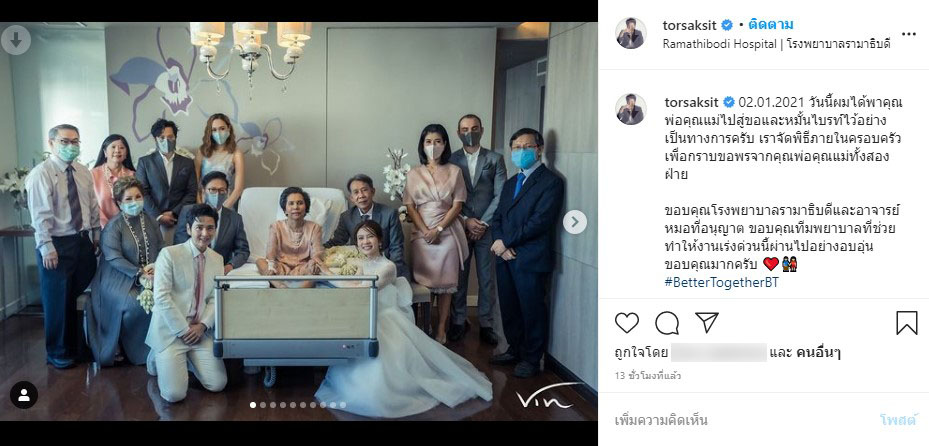Image resolution: width=929 pixels, height=446 pixels.
Task: Open comments with the speech bubble icon
Action: 667,323
